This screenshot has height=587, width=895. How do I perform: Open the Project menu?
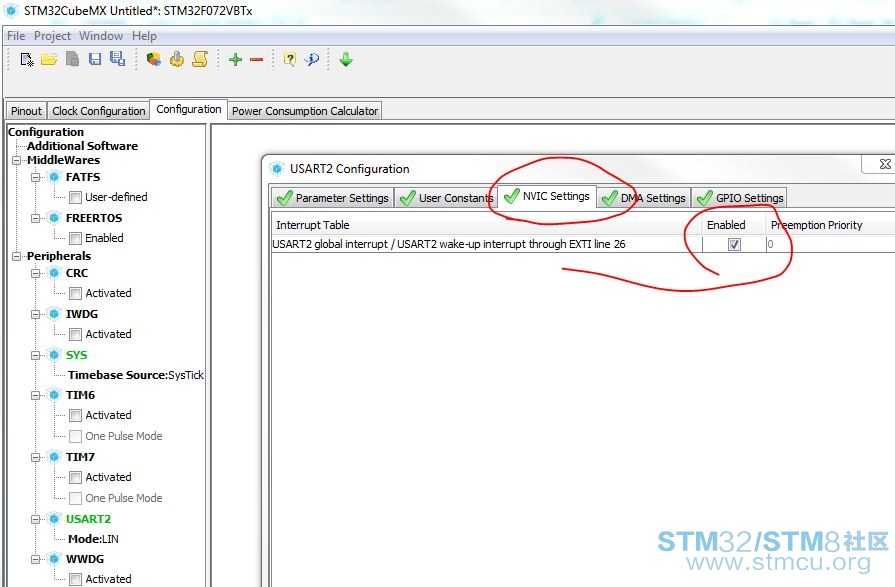click(x=52, y=36)
